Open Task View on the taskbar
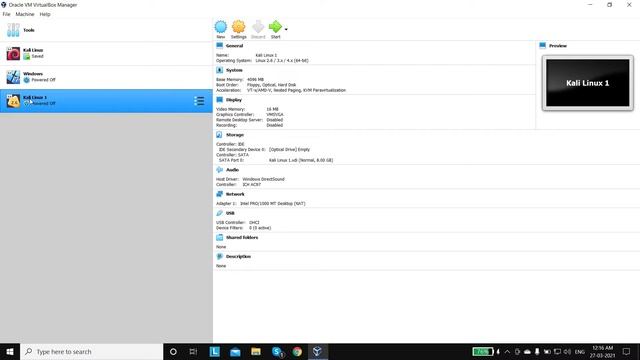This screenshot has width=640, height=360. point(193,351)
